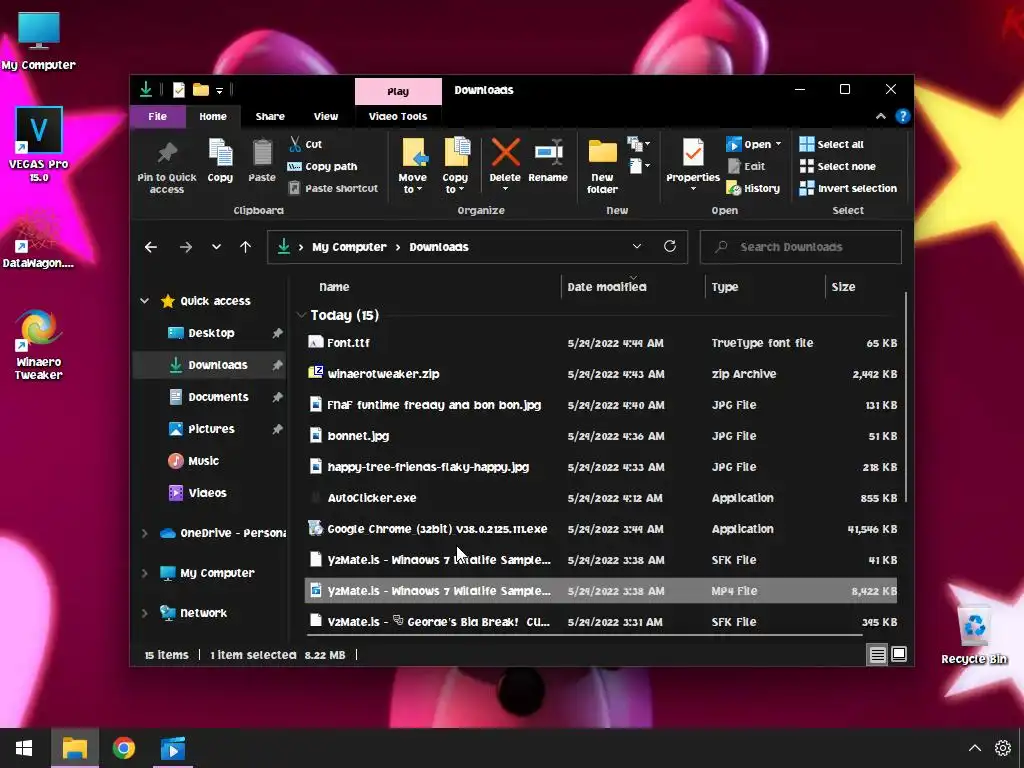
Task: Switch to the details view layout
Action: point(877,654)
